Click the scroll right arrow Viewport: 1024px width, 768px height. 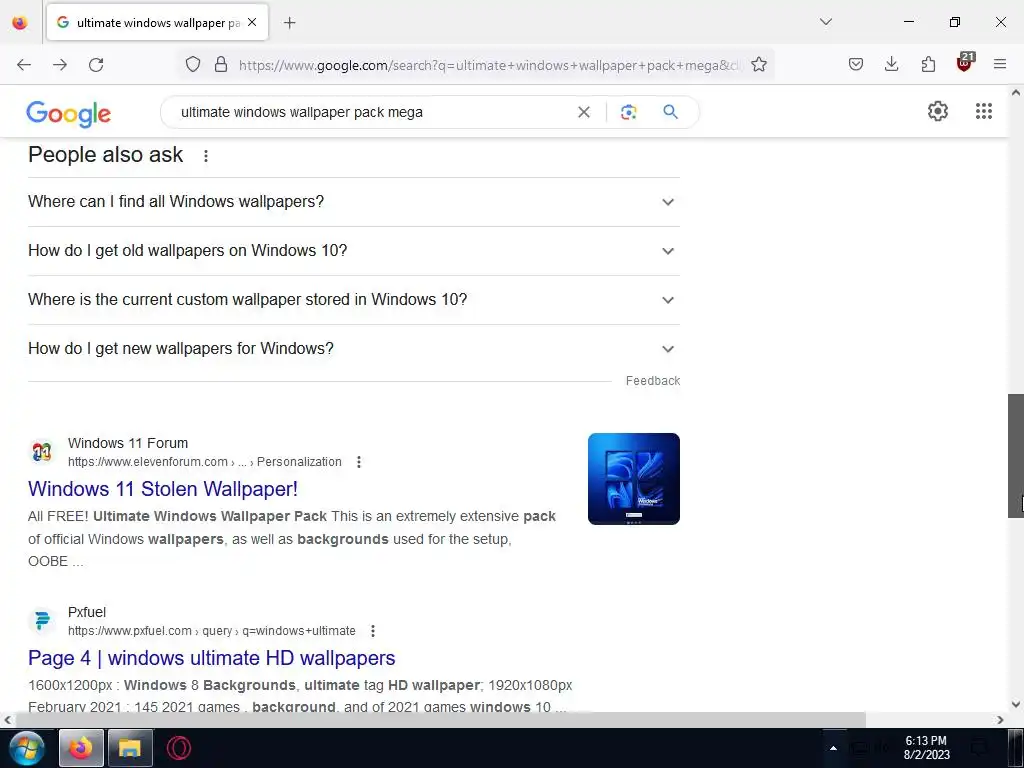(1000, 720)
